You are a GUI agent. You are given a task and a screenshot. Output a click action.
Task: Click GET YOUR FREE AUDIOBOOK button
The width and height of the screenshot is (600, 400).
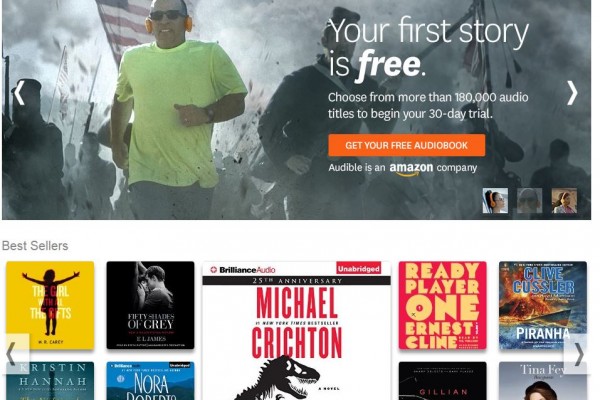(406, 145)
